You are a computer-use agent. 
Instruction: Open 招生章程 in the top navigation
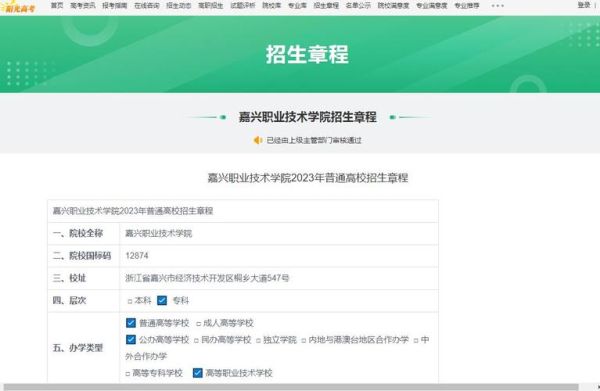(x=326, y=5)
